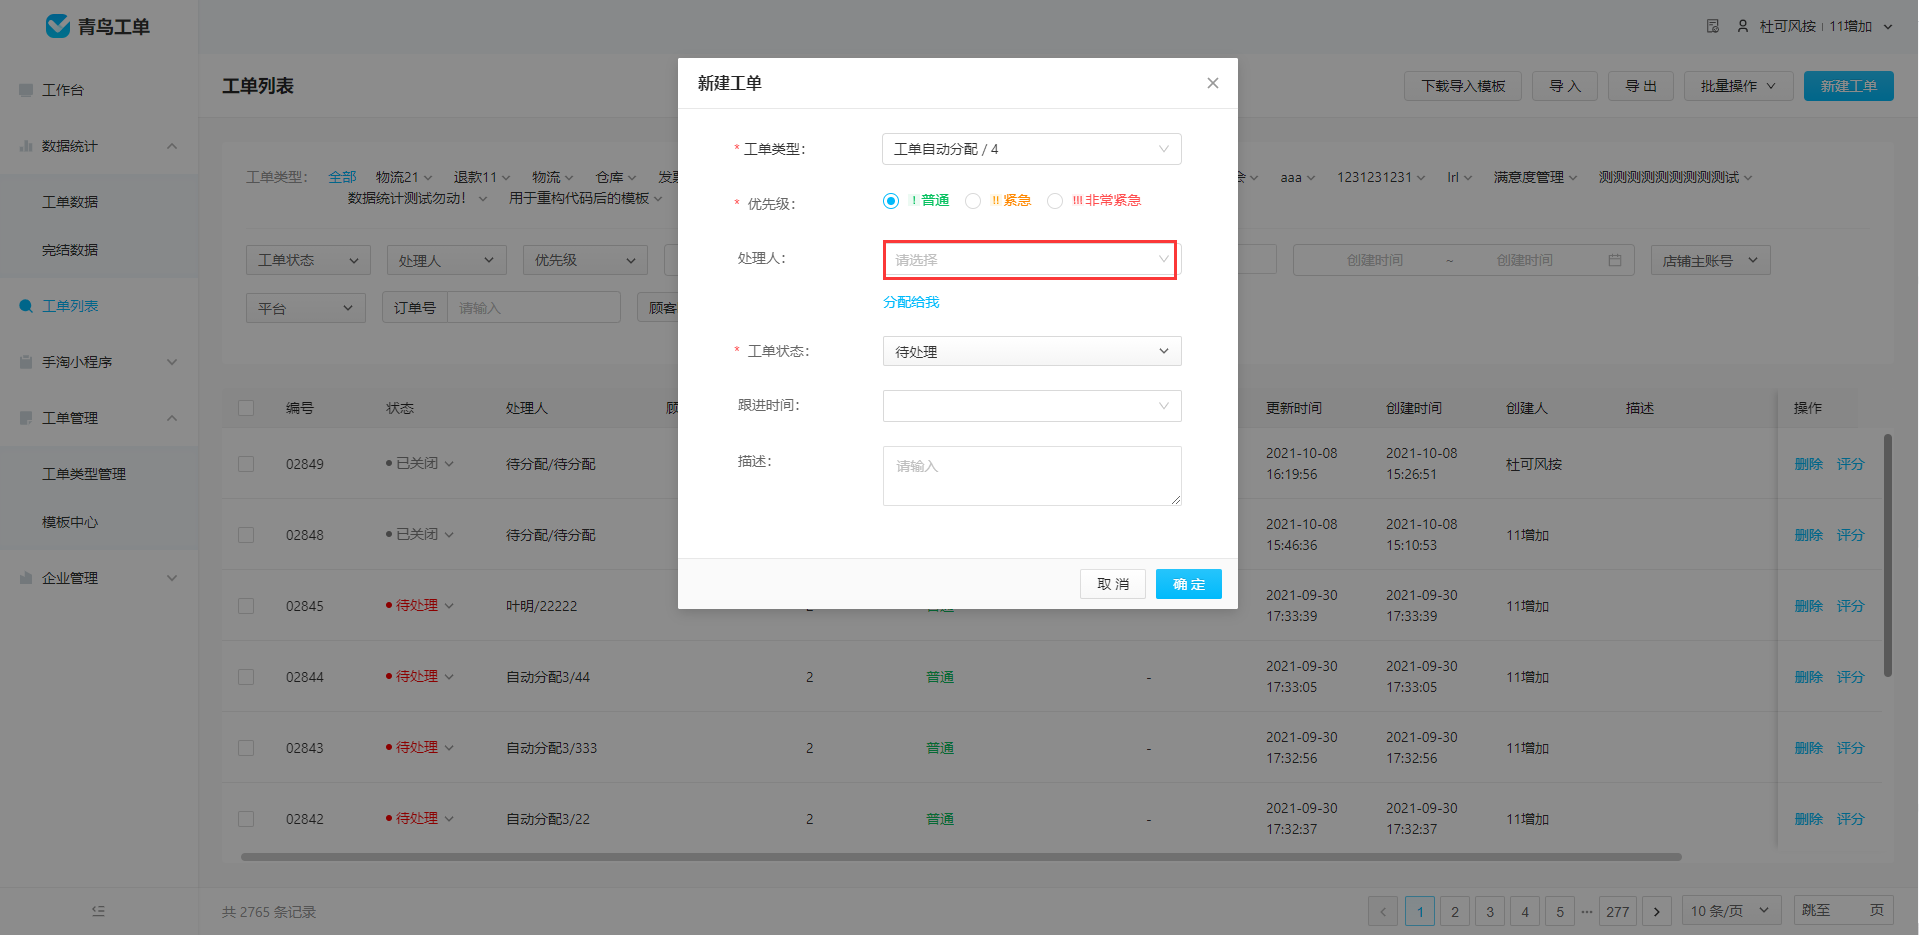The width and height of the screenshot is (1919, 935).
Task: Select the 紧急 priority radio button
Action: point(972,201)
